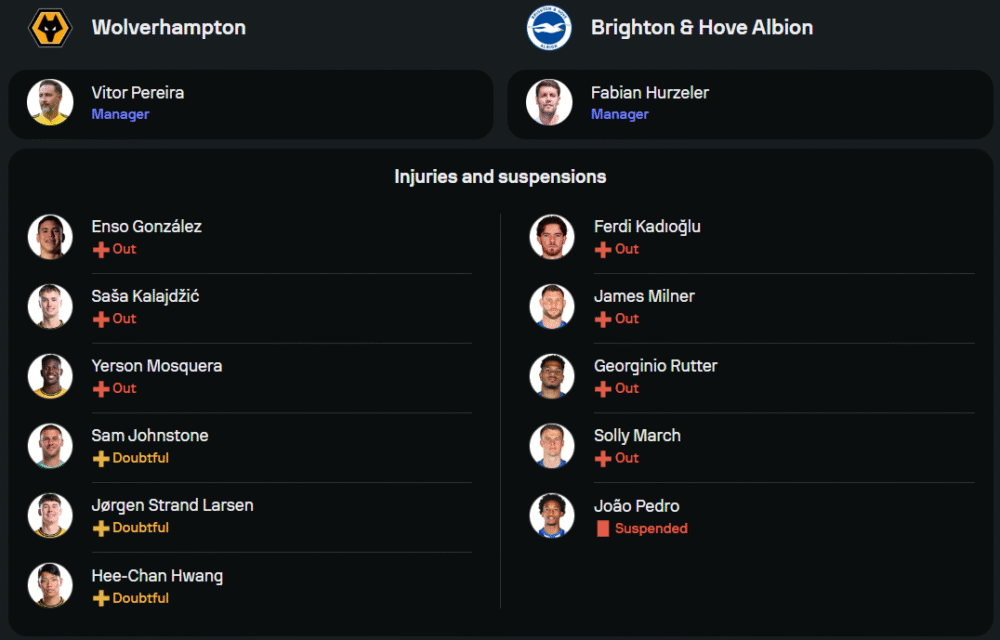The height and width of the screenshot is (640, 1000).
Task: Open Ferdi Kadıoğlu's player name
Action: click(x=647, y=226)
